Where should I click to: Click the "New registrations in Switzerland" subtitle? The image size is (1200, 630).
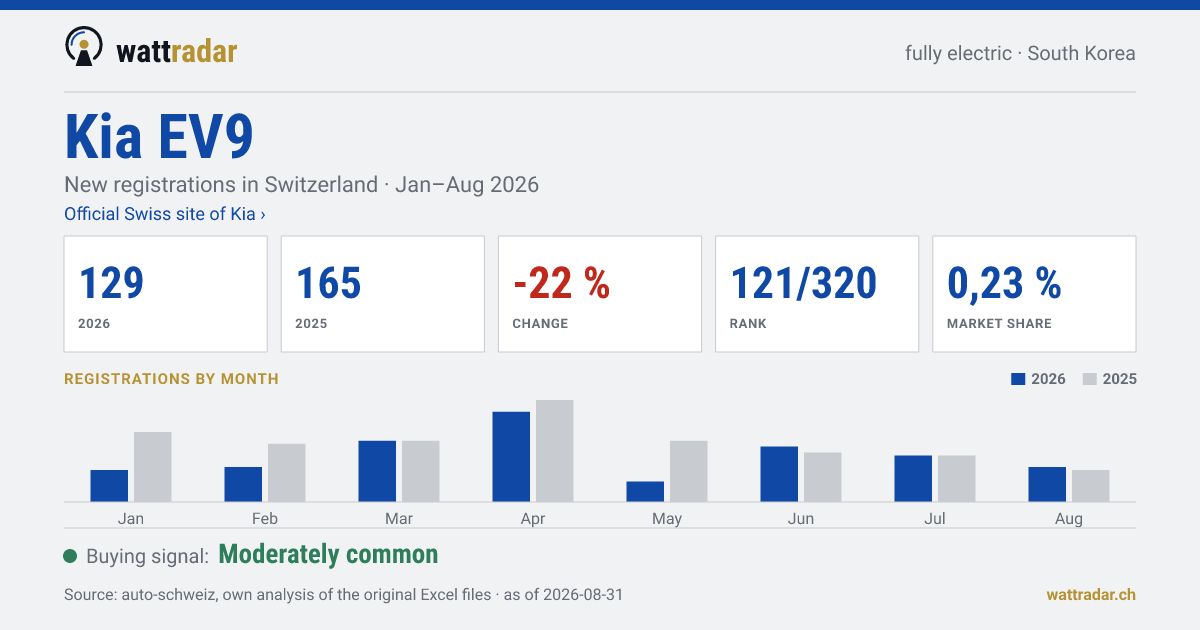[220, 185]
